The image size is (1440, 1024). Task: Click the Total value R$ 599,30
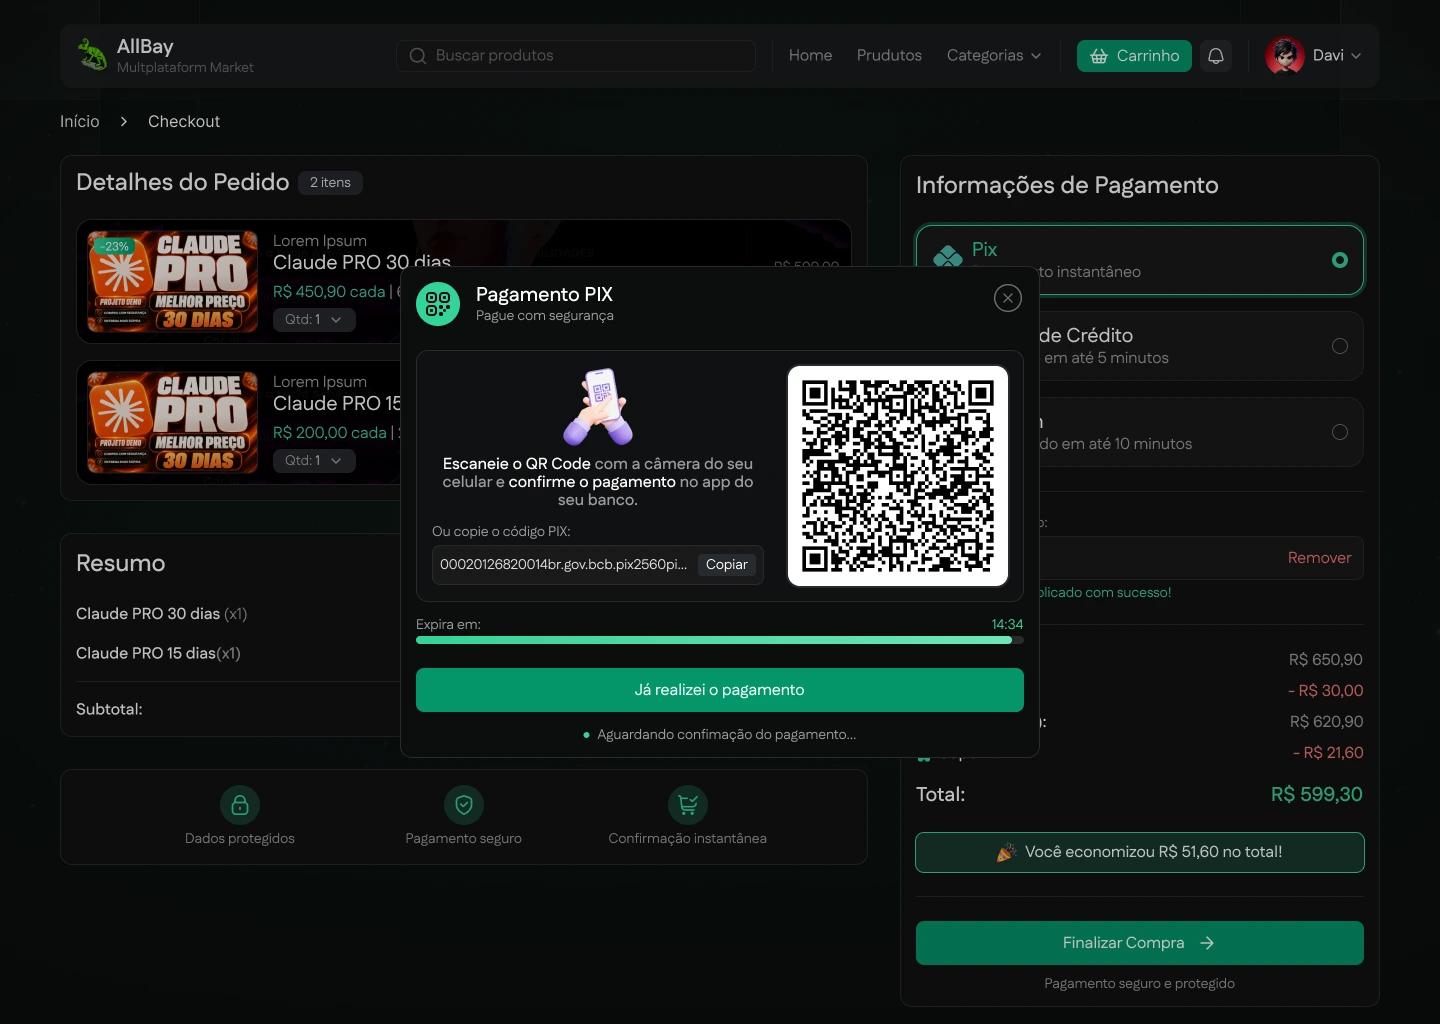1317,794
